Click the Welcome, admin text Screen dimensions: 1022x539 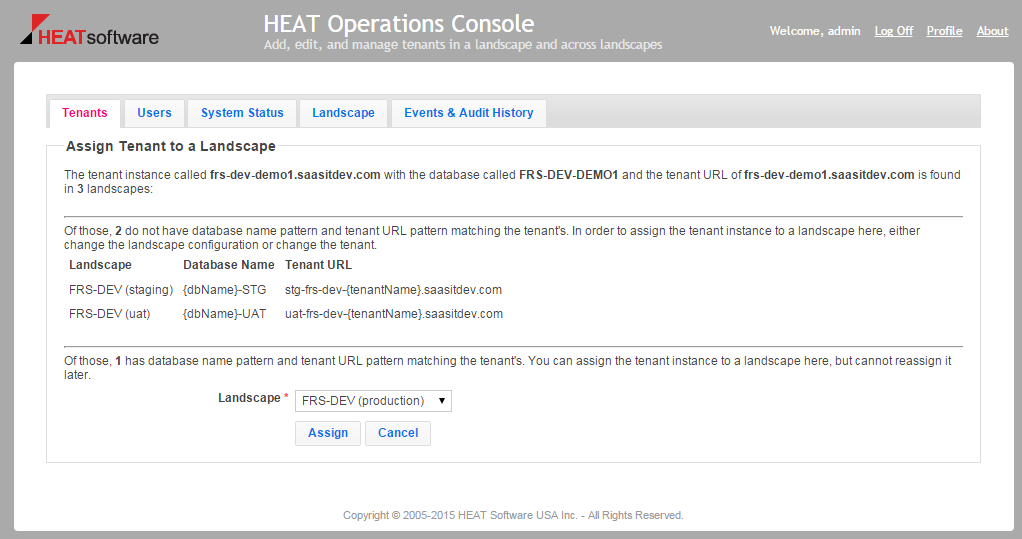[814, 31]
